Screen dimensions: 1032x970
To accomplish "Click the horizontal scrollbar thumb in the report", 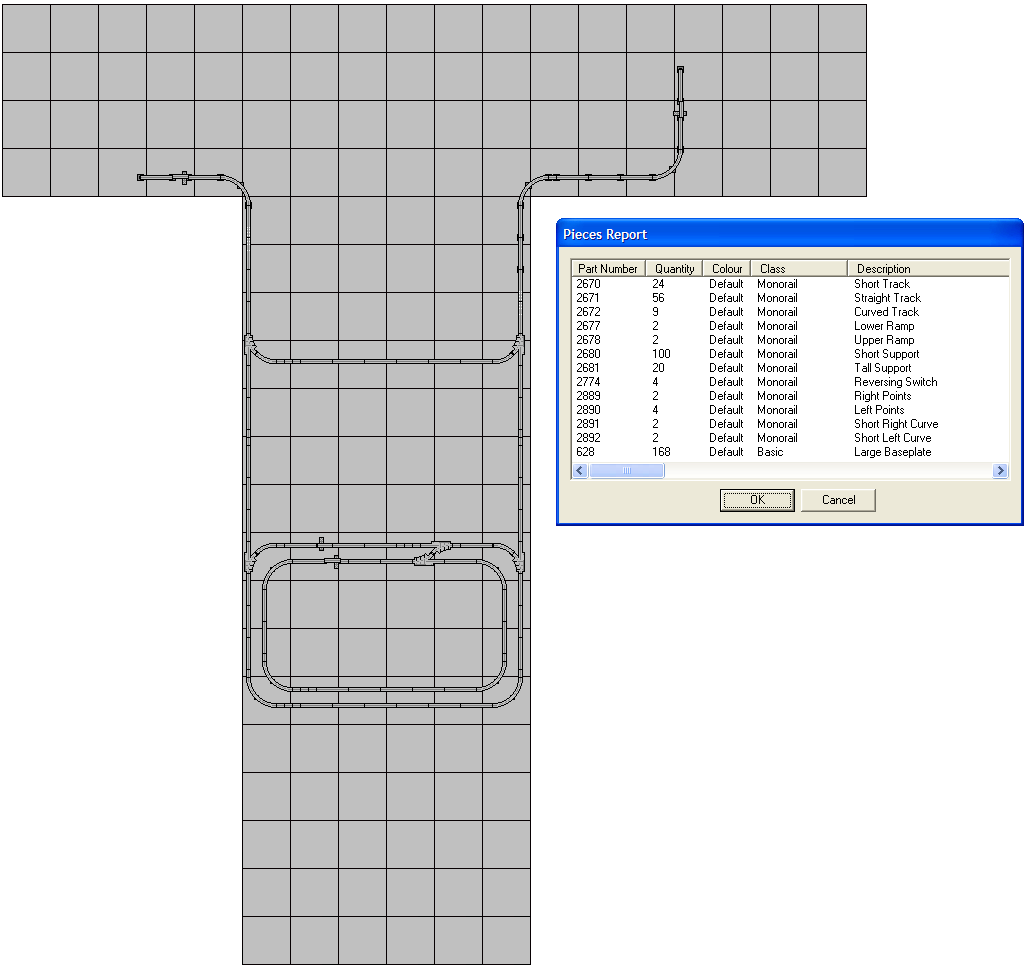I will pyautogui.click(x=627, y=471).
